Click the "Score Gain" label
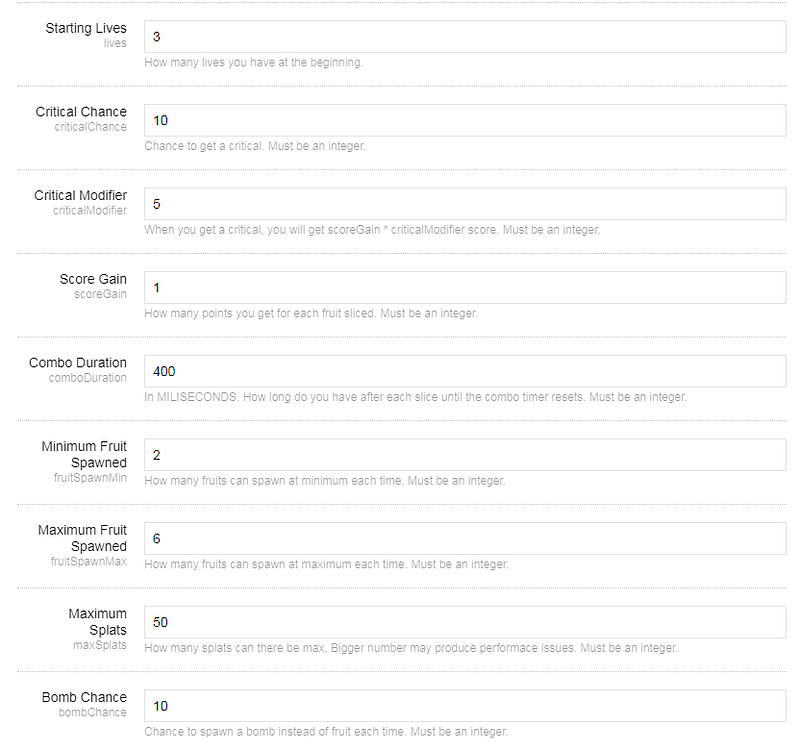The image size is (800, 751). click(93, 279)
